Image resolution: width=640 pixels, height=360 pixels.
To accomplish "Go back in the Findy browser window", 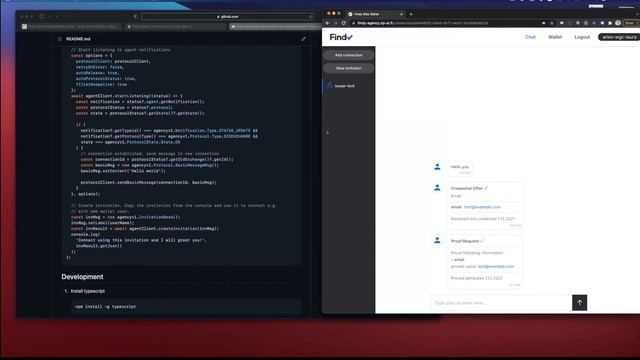I will coord(328,23).
